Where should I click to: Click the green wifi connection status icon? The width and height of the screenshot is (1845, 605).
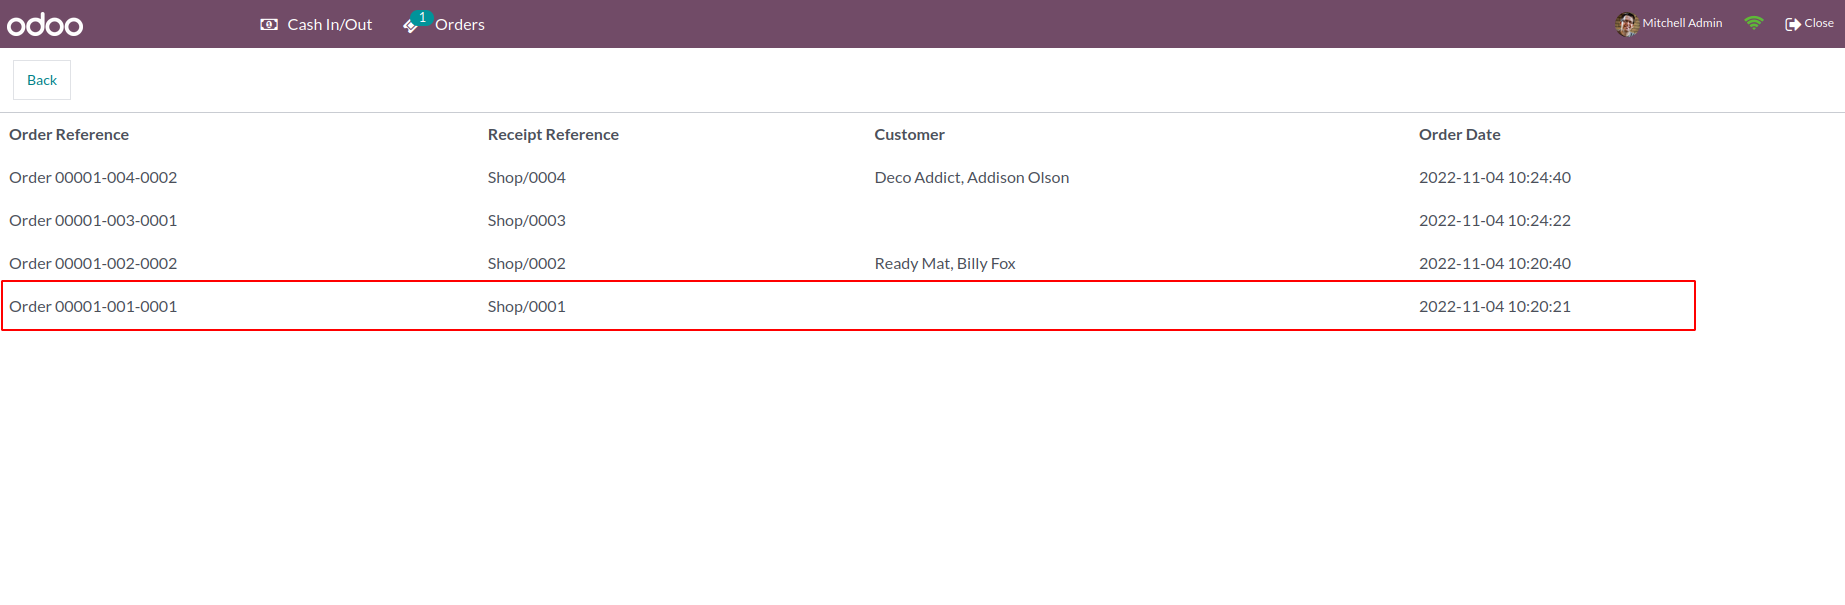coord(1754,23)
